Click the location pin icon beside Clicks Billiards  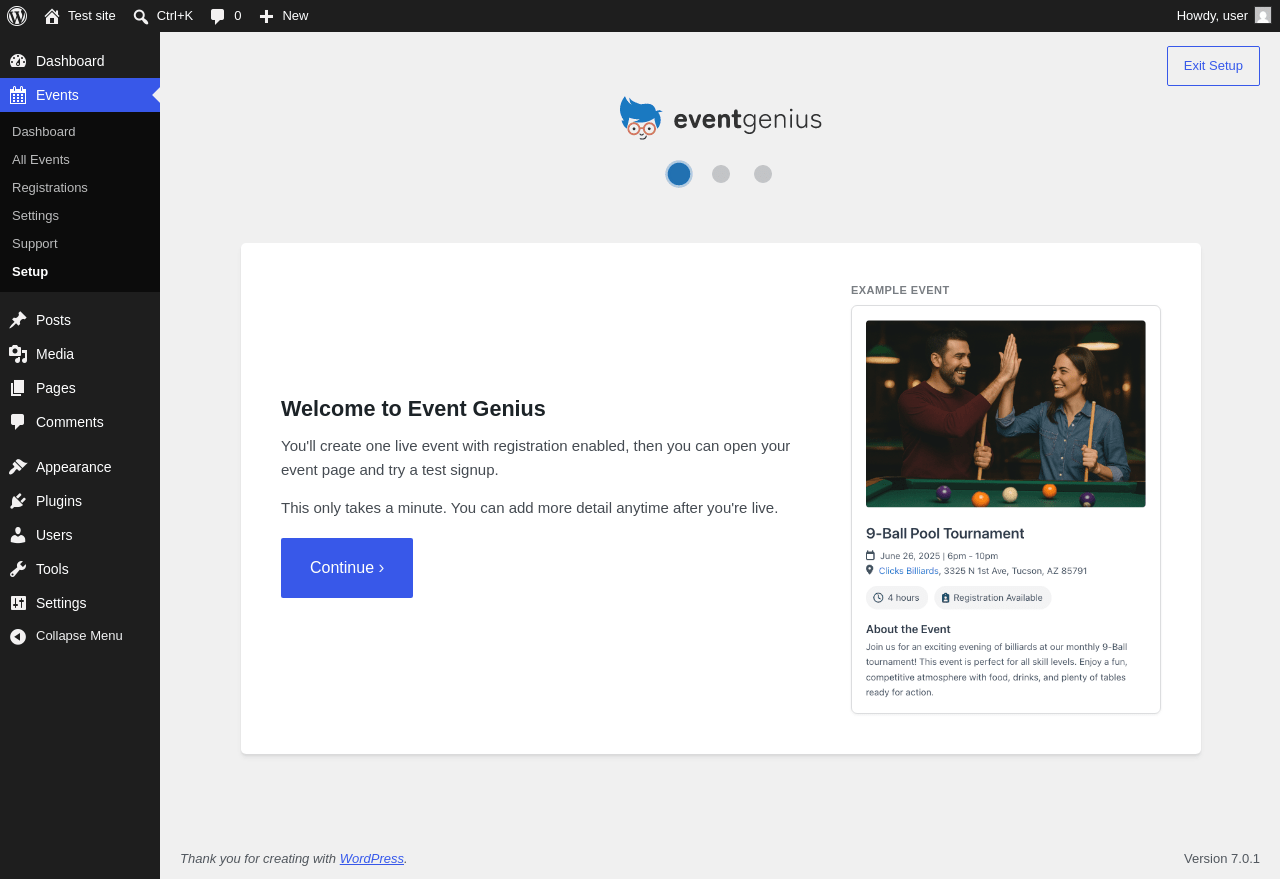pyautogui.click(x=870, y=570)
